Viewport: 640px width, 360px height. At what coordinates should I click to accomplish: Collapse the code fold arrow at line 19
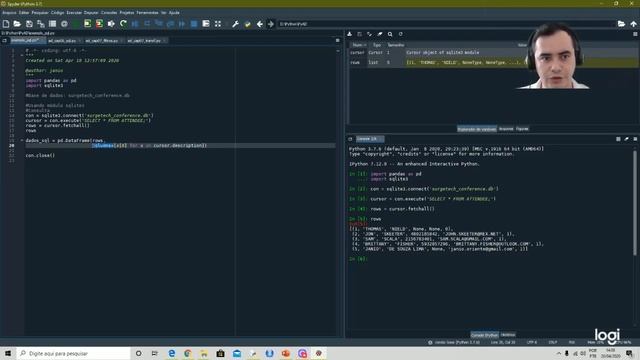22,140
